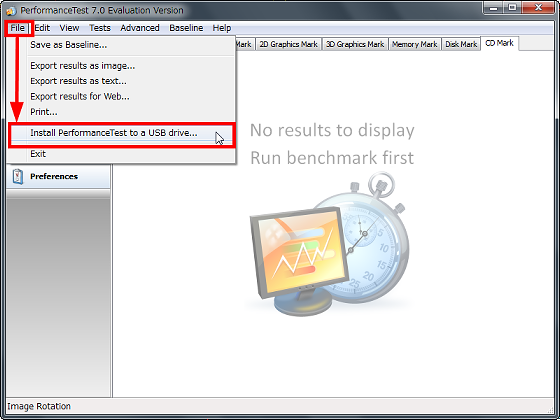Choose the Print... menu entry

(121, 112)
